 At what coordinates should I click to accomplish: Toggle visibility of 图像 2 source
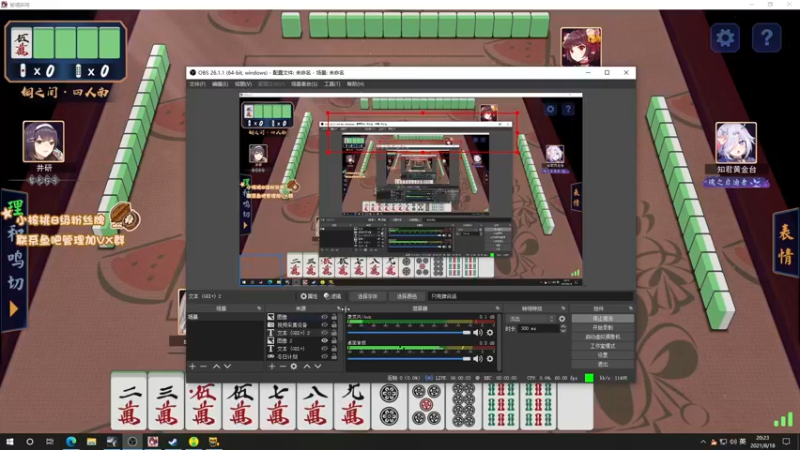point(324,340)
